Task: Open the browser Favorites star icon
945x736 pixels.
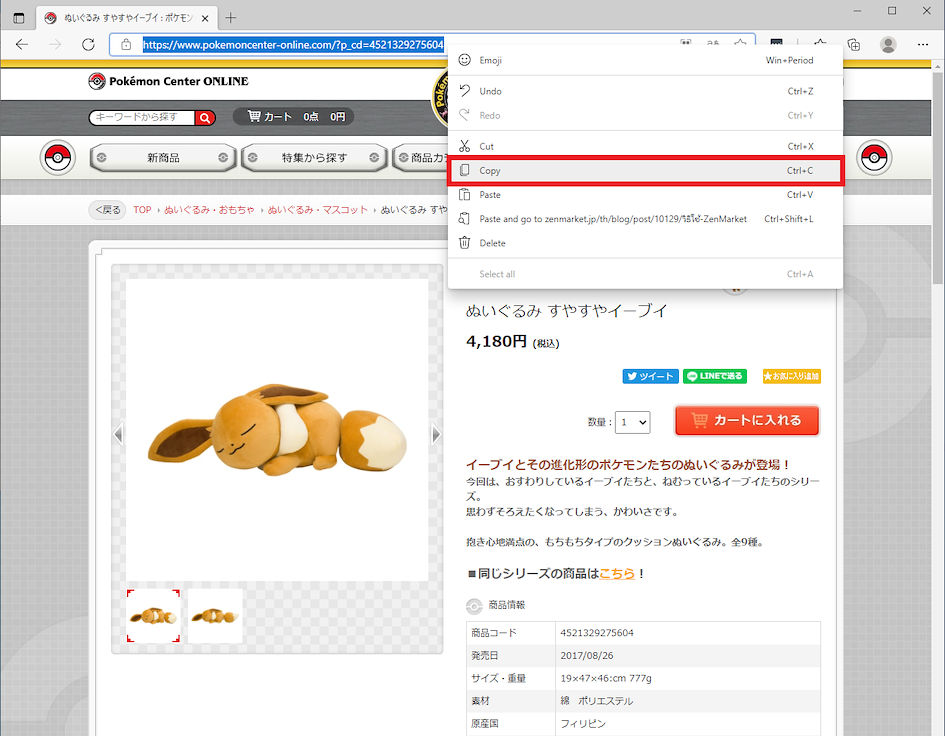Action: 820,44
